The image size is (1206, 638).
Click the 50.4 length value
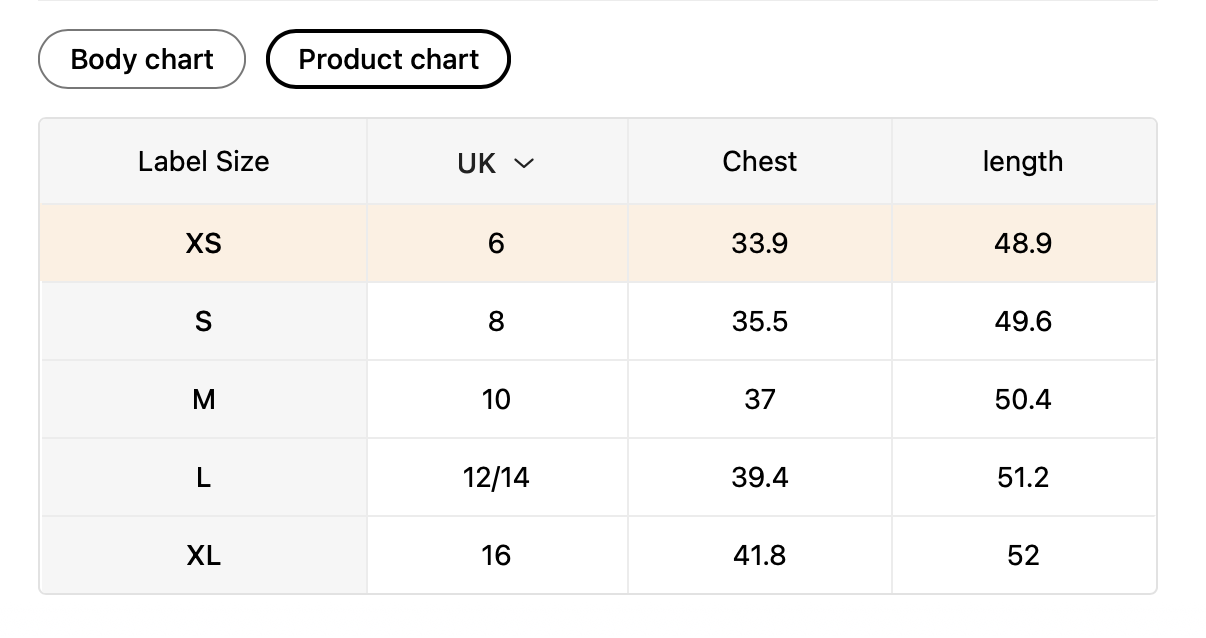pyautogui.click(x=1022, y=400)
